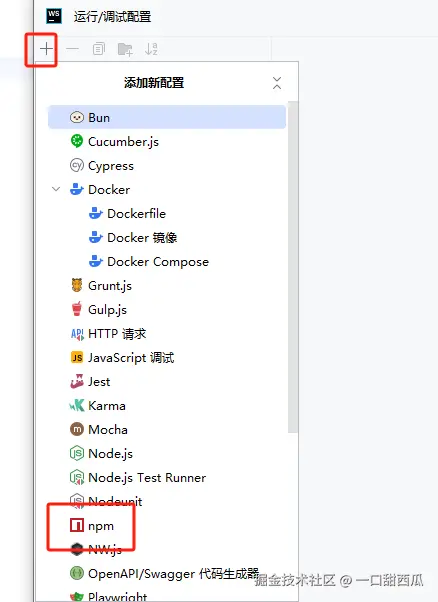Image resolution: width=438 pixels, height=602 pixels.
Task: Choose the Node.js configuration
Action: (x=167, y=453)
